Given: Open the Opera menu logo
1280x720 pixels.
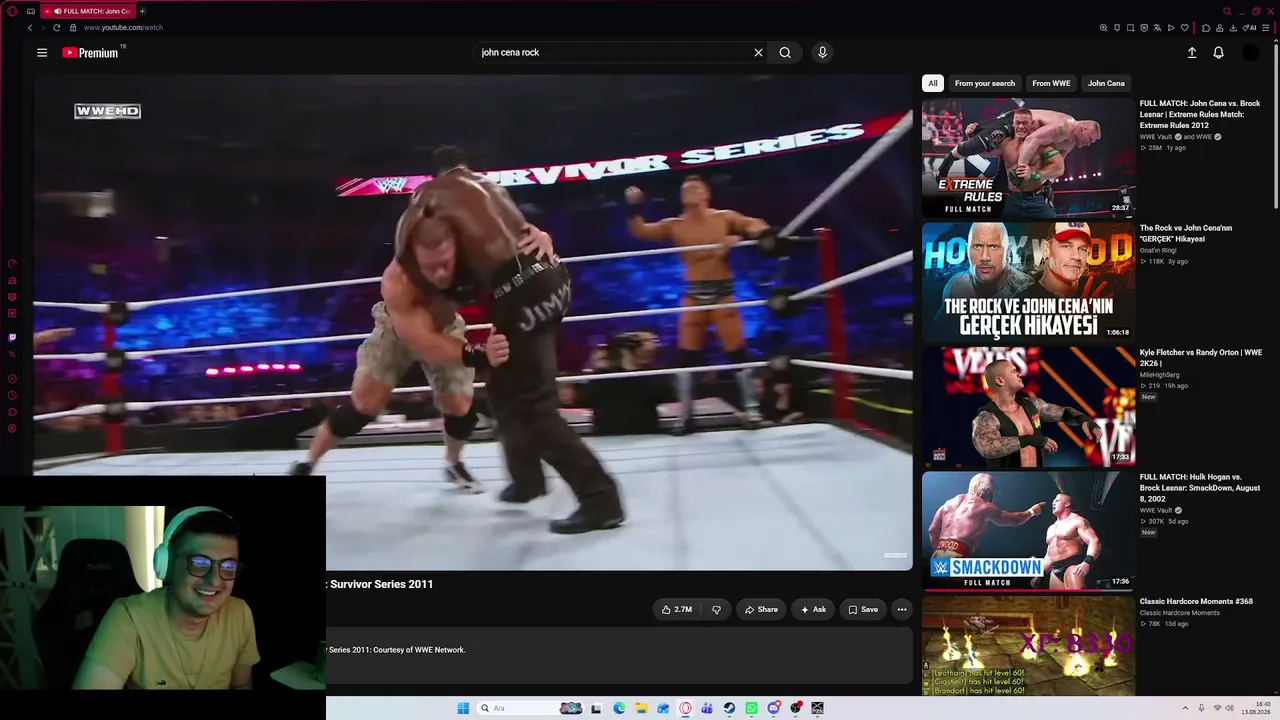Looking at the screenshot, I should pyautogui.click(x=12, y=11).
